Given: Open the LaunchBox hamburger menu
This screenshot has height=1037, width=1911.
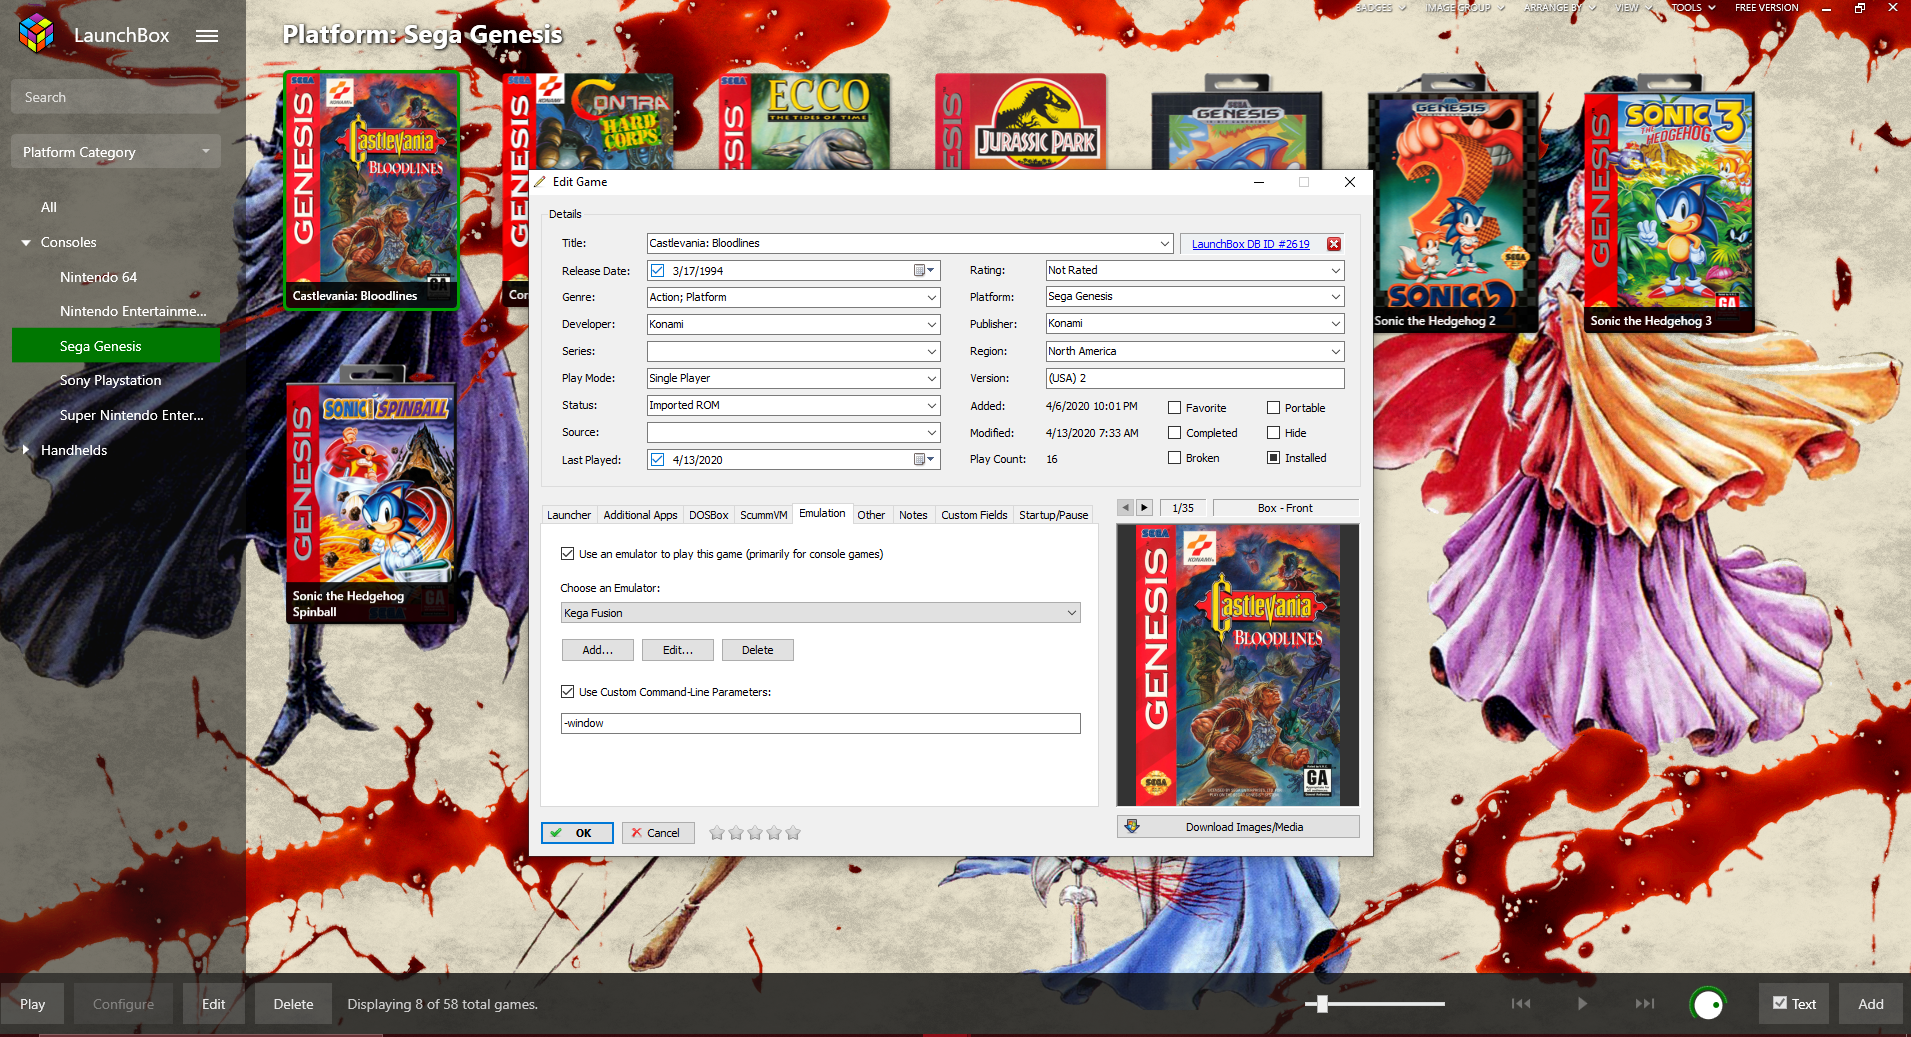Looking at the screenshot, I should tap(207, 36).
